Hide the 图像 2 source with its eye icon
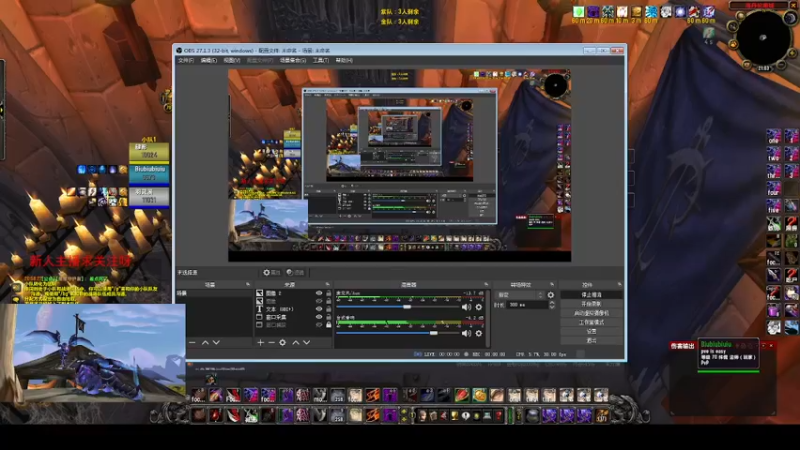Viewport: 800px width, 450px height. (319, 293)
